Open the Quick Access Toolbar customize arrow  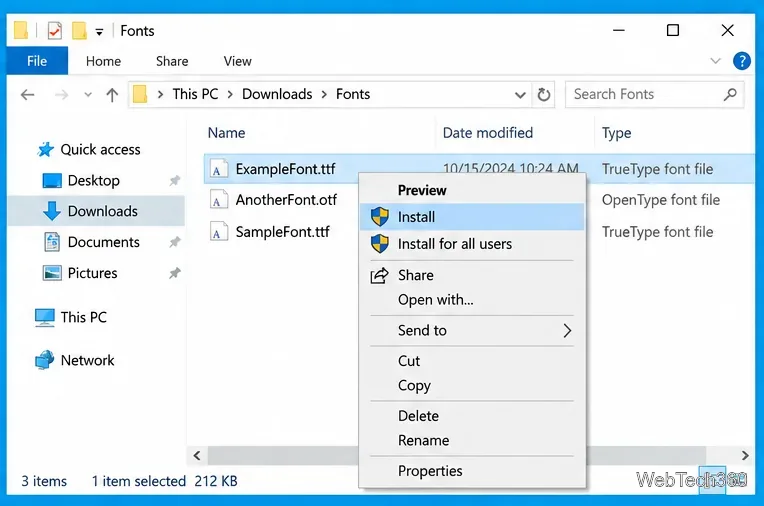[x=99, y=32]
